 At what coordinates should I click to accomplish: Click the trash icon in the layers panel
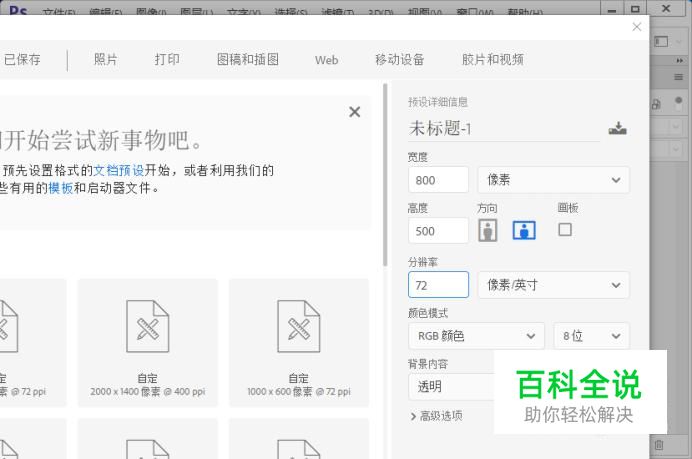click(658, 445)
